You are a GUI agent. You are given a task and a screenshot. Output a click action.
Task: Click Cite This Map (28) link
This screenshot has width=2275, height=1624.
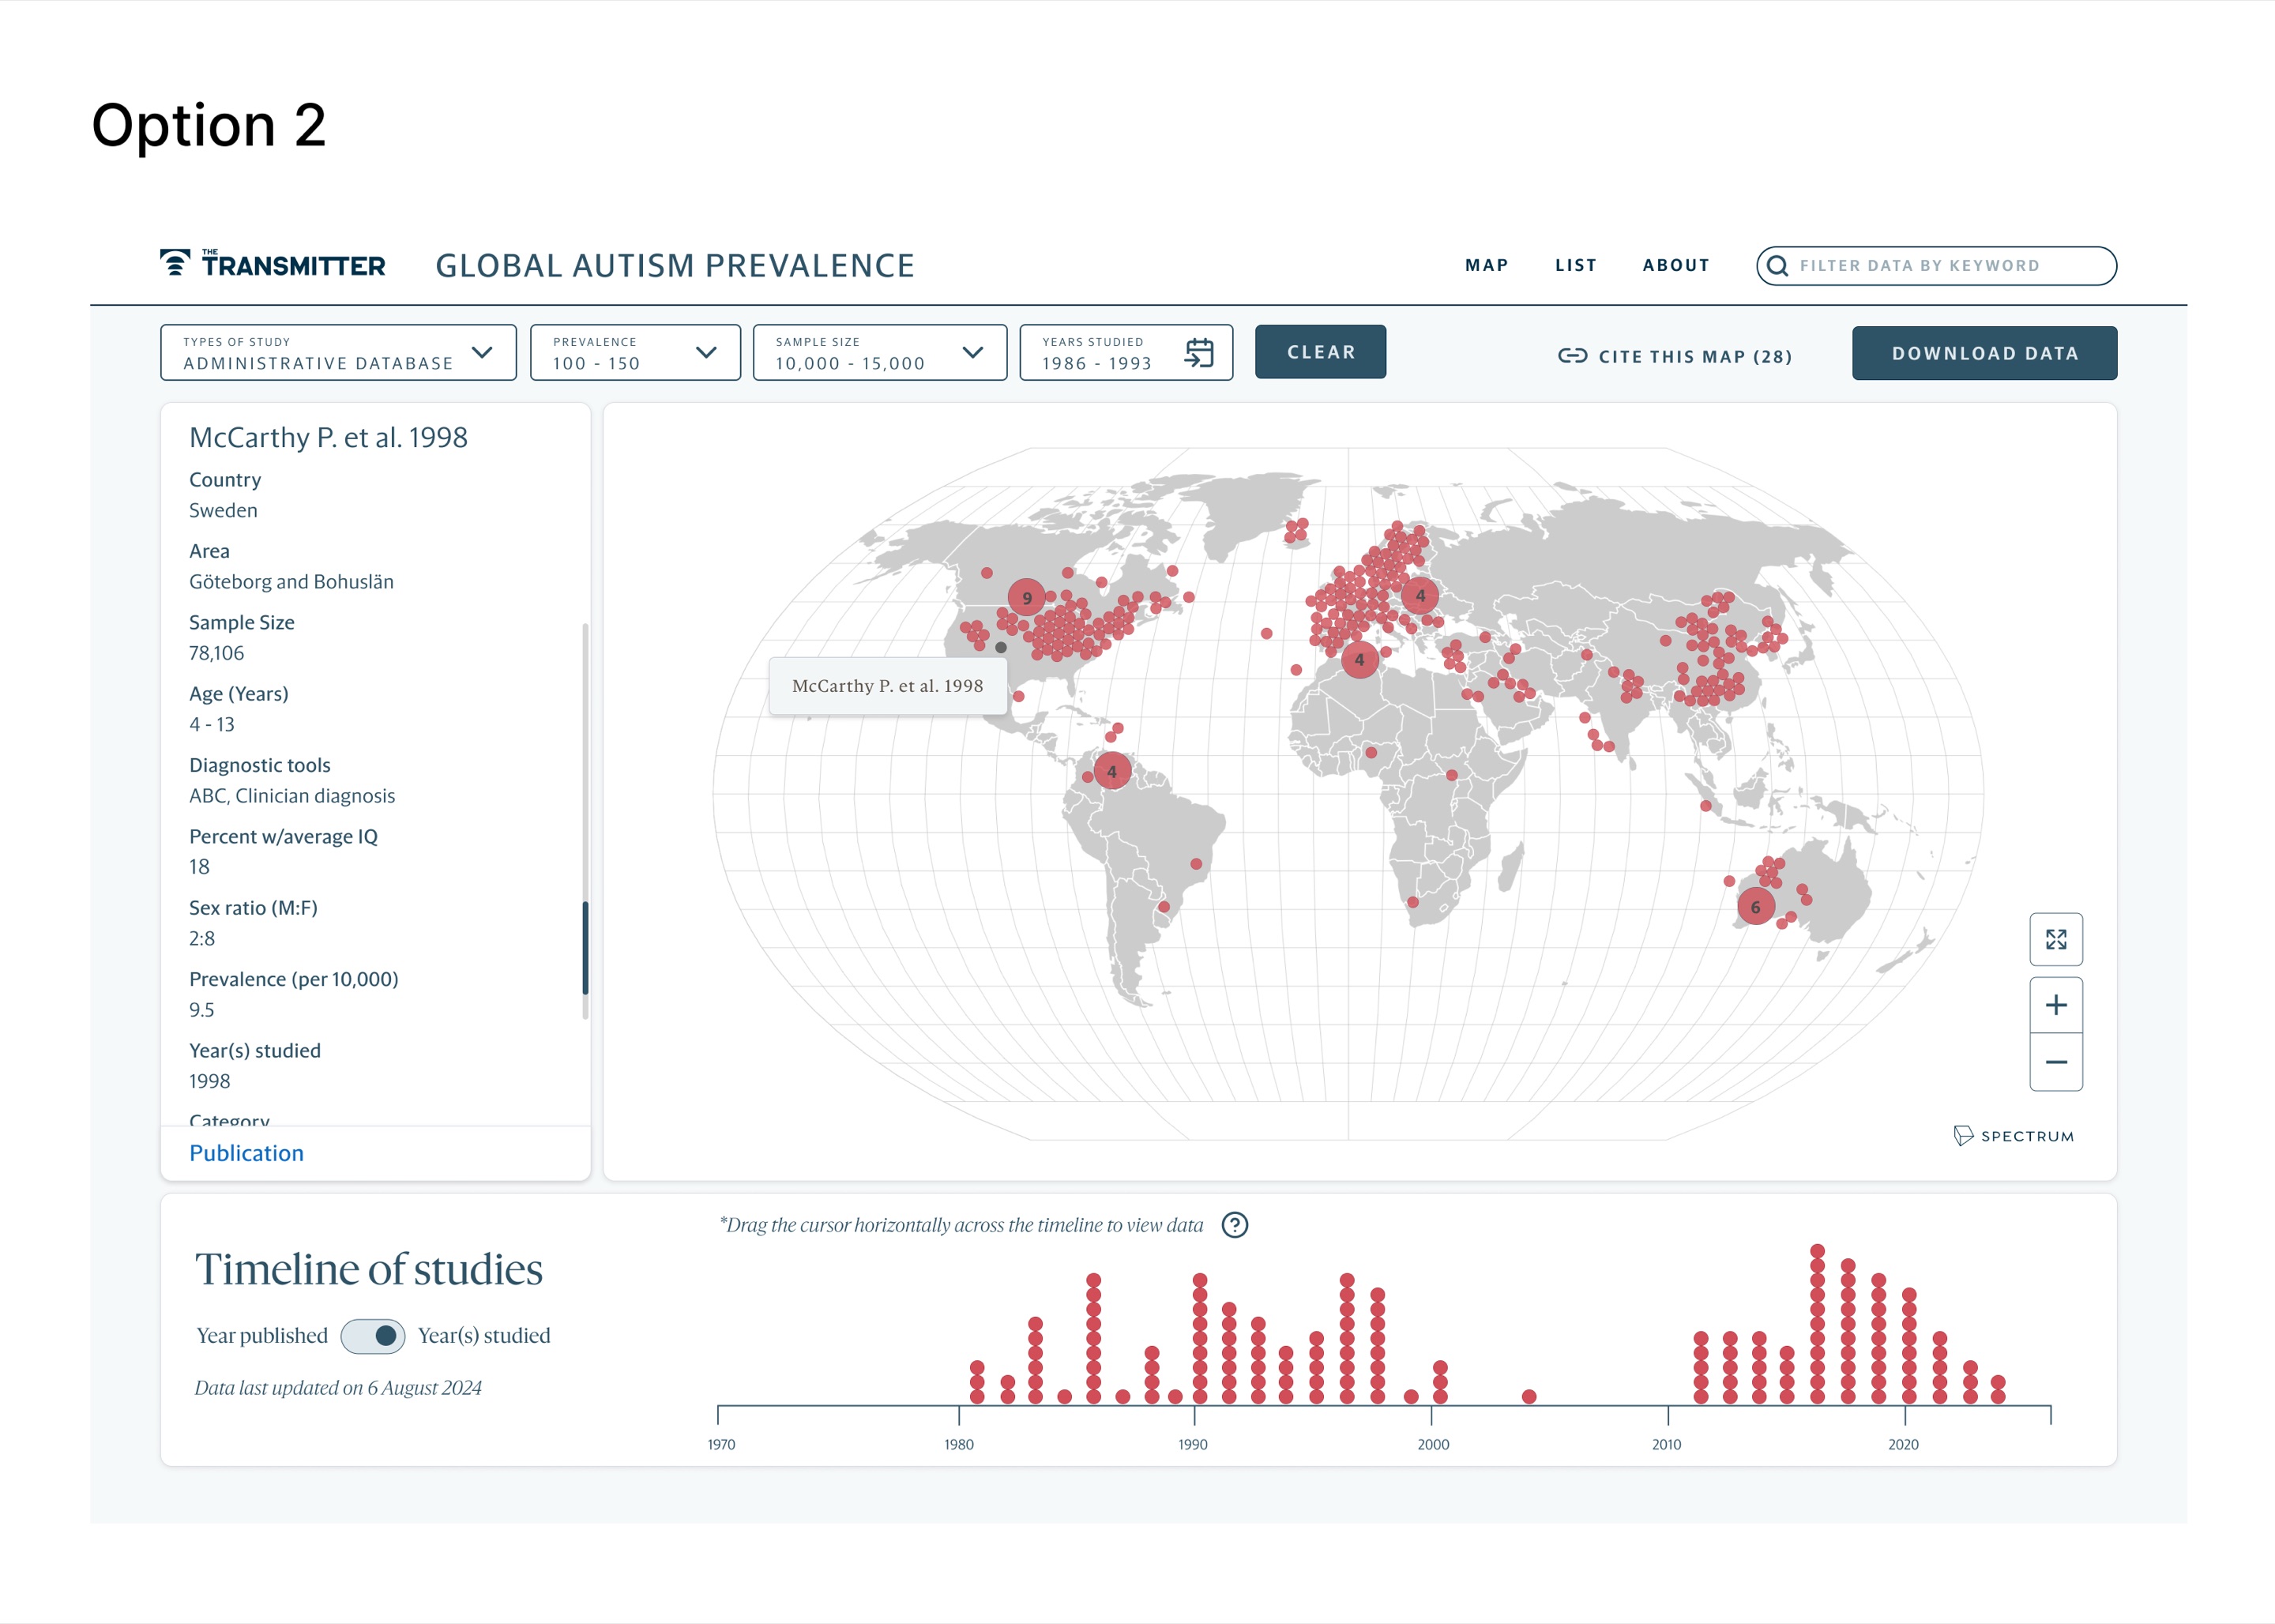tap(1675, 356)
